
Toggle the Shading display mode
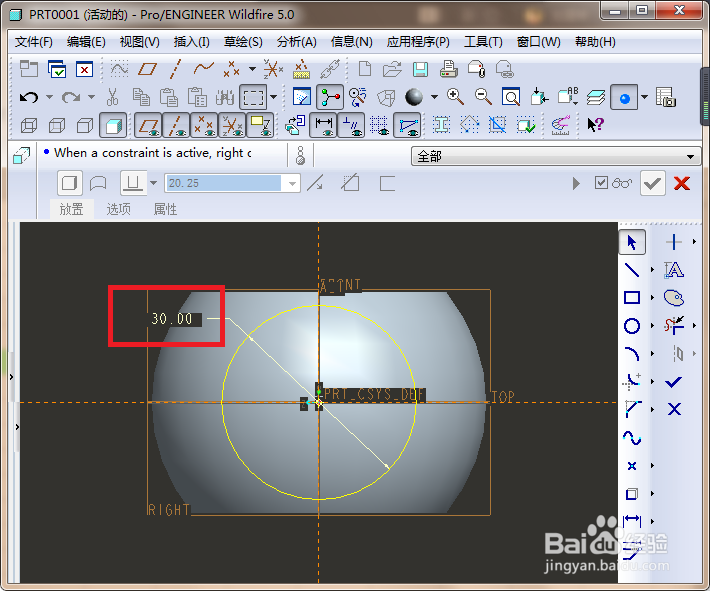pyautogui.click(x=113, y=125)
